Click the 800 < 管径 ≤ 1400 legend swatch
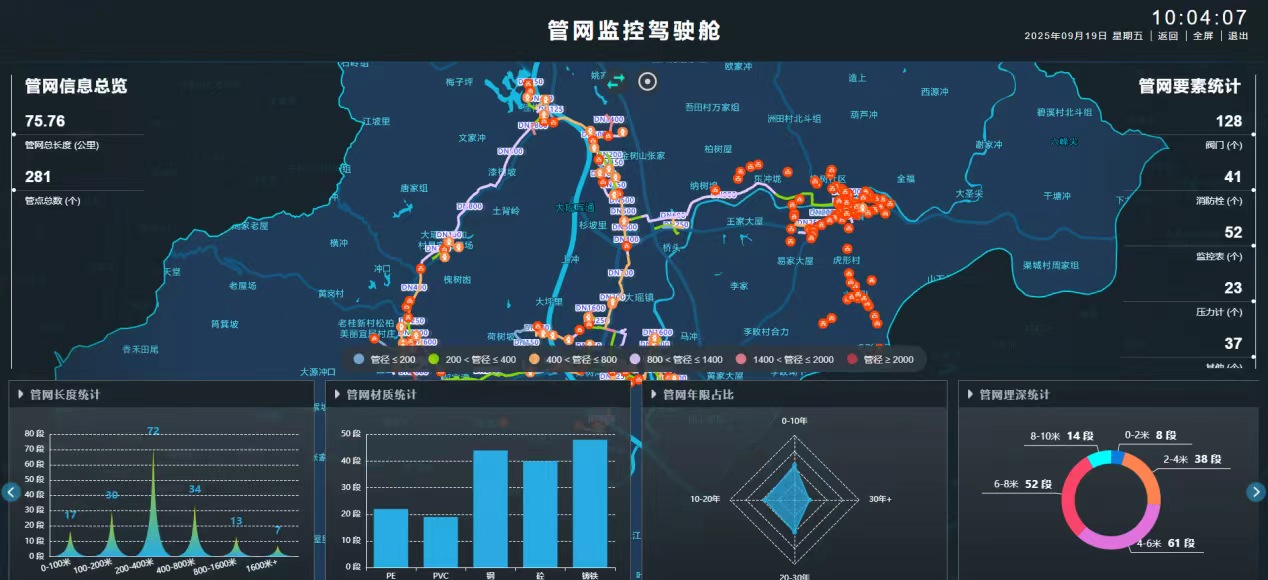1268x580 pixels. pyautogui.click(x=636, y=359)
